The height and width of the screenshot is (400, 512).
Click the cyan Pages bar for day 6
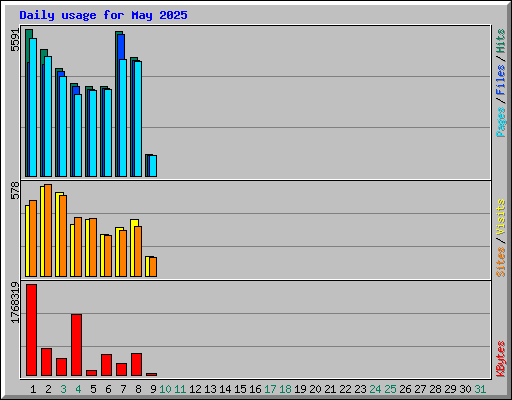pos(108,133)
